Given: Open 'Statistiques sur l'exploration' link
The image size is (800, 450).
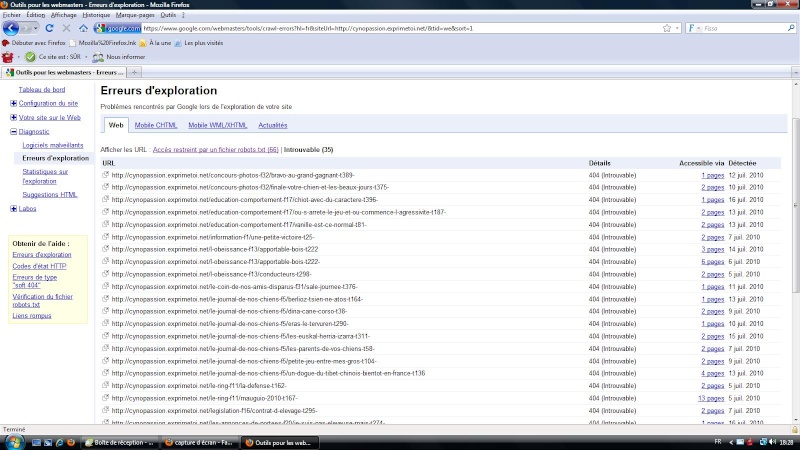Looking at the screenshot, I should click(x=45, y=176).
